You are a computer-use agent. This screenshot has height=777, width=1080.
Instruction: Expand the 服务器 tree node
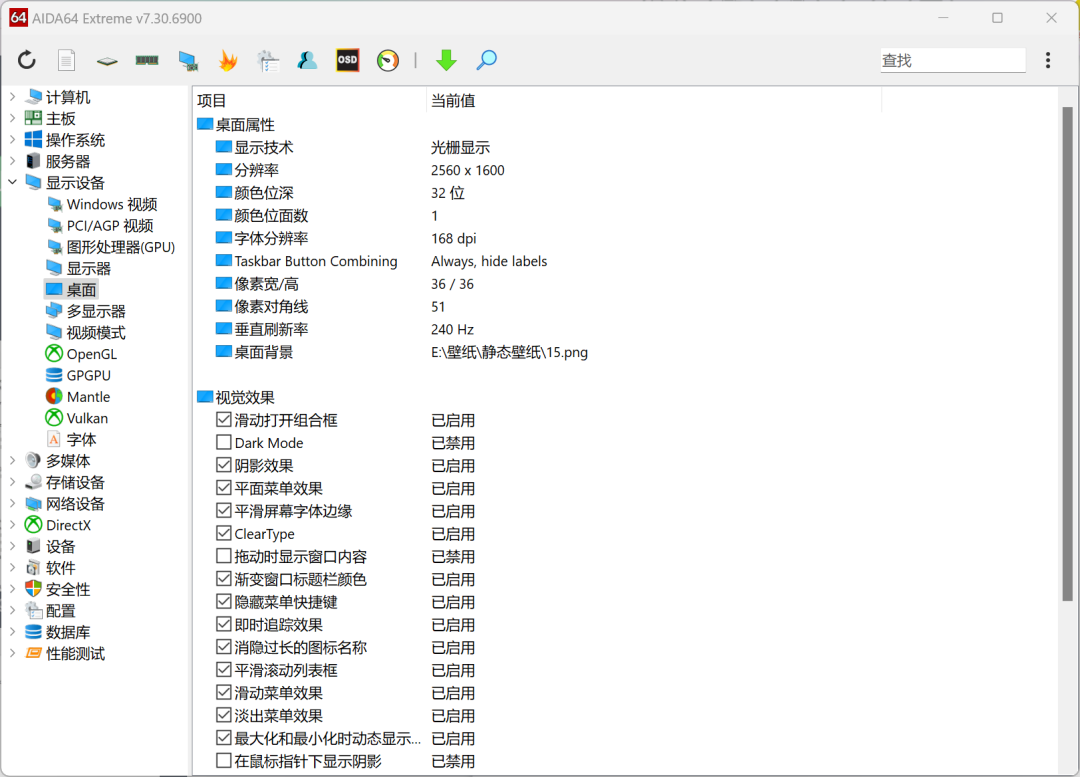click(x=12, y=161)
